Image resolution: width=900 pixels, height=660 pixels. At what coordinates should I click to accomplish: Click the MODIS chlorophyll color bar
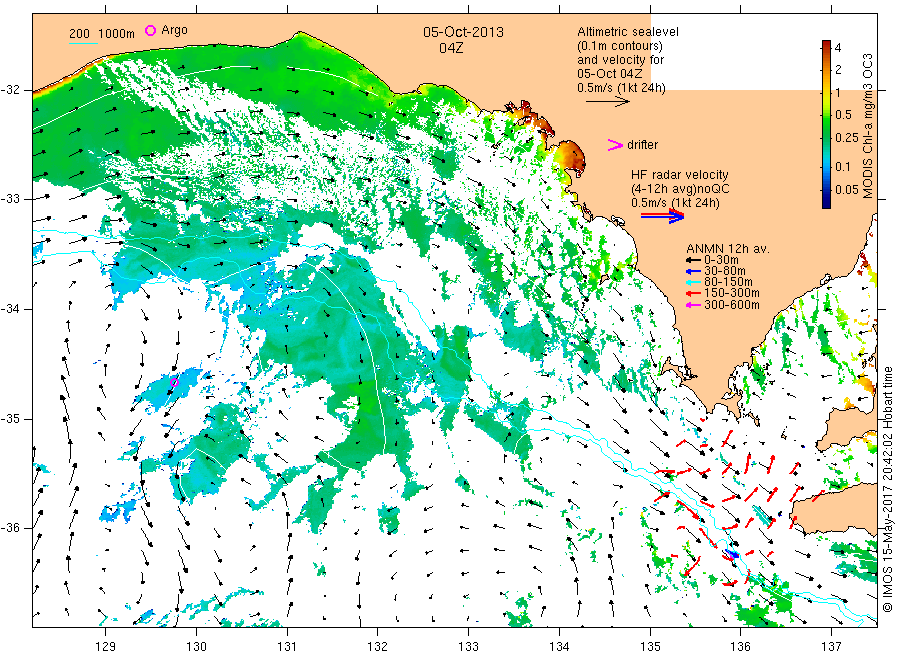point(826,124)
